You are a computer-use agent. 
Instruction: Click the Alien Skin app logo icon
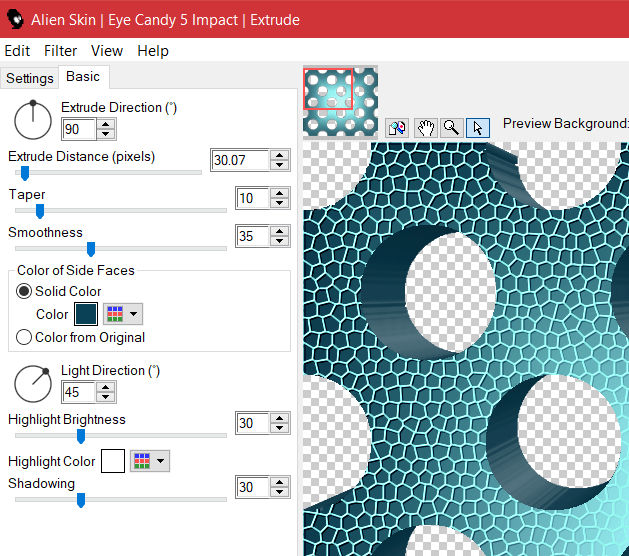click(x=15, y=19)
